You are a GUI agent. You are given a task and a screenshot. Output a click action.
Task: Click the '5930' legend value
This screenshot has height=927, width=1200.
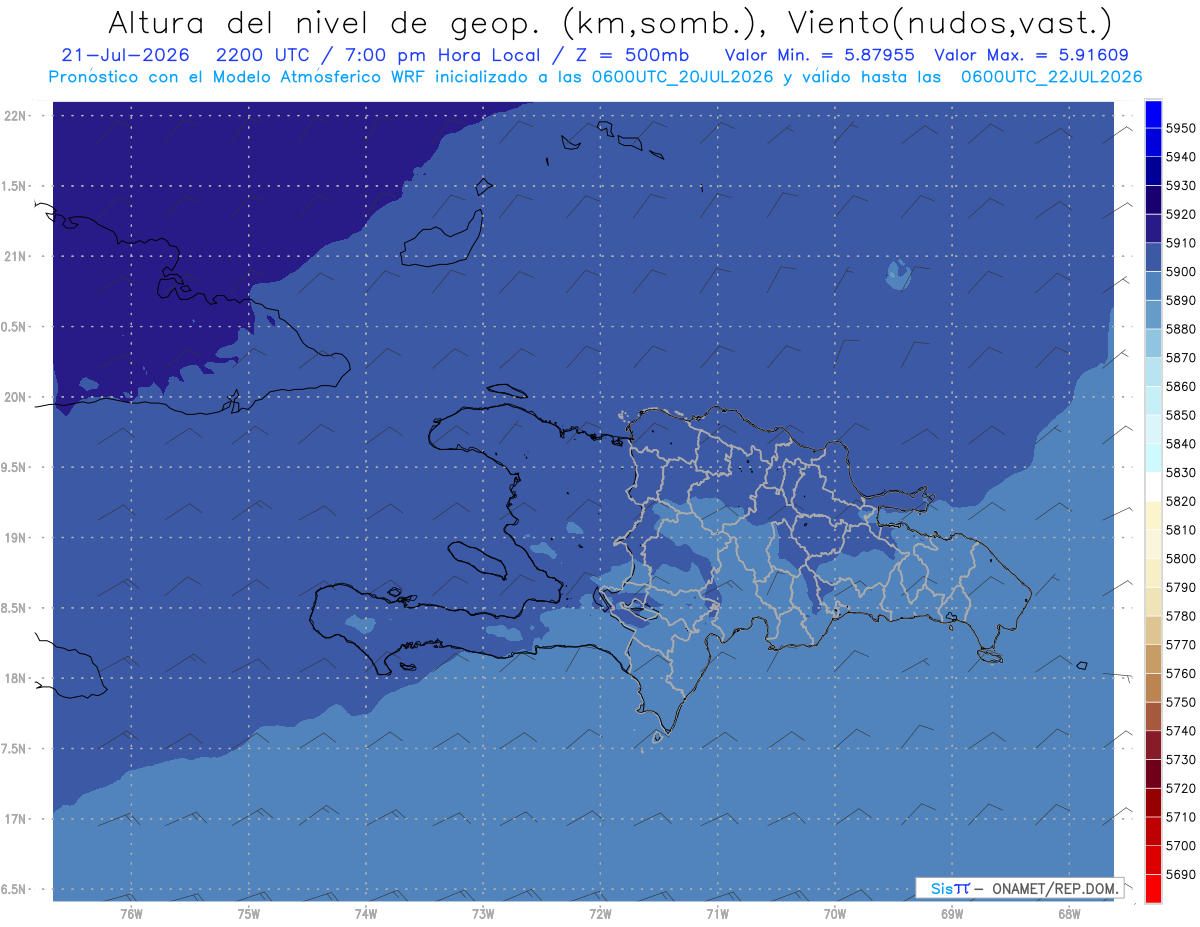pyautogui.click(x=1180, y=186)
